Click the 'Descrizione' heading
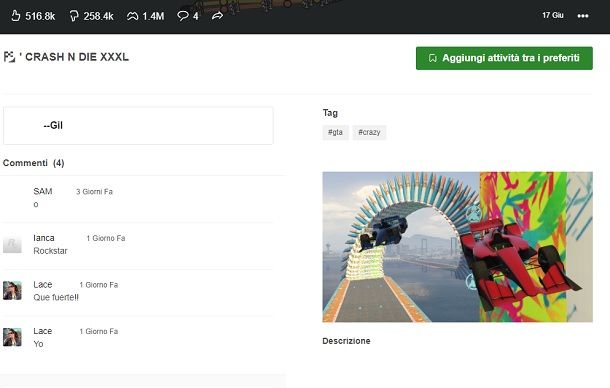This screenshot has height=388, width=610. (346, 341)
